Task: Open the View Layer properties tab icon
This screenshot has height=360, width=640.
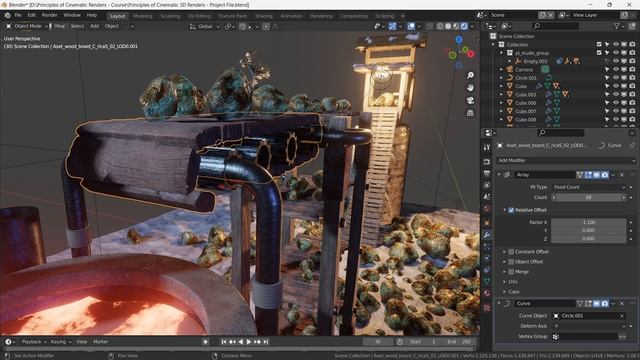Action: [487, 185]
